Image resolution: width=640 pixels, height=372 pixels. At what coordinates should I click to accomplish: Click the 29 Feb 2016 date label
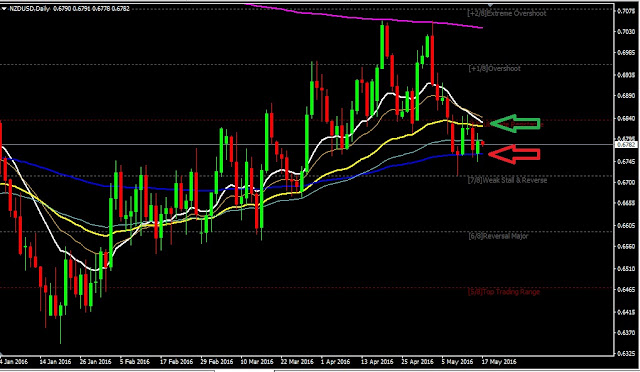pyautogui.click(x=216, y=362)
